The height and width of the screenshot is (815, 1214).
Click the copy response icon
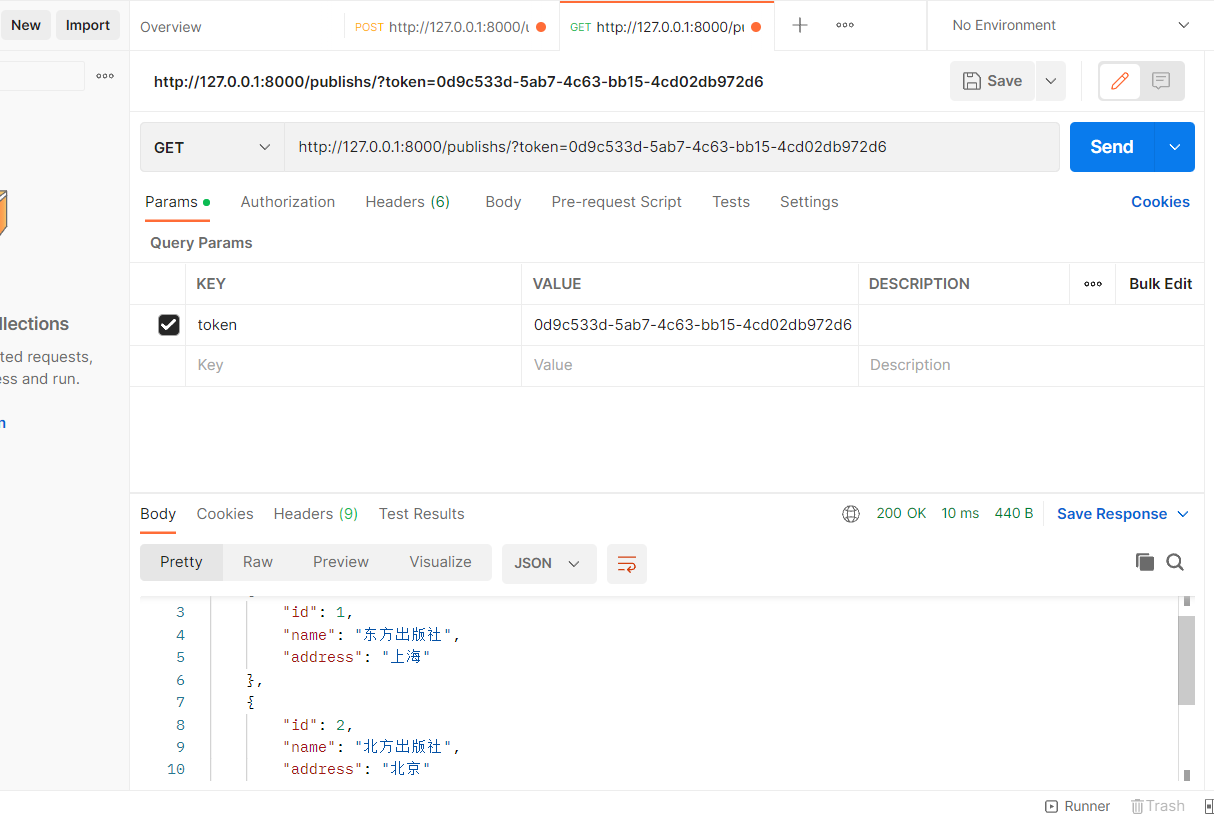(1145, 562)
